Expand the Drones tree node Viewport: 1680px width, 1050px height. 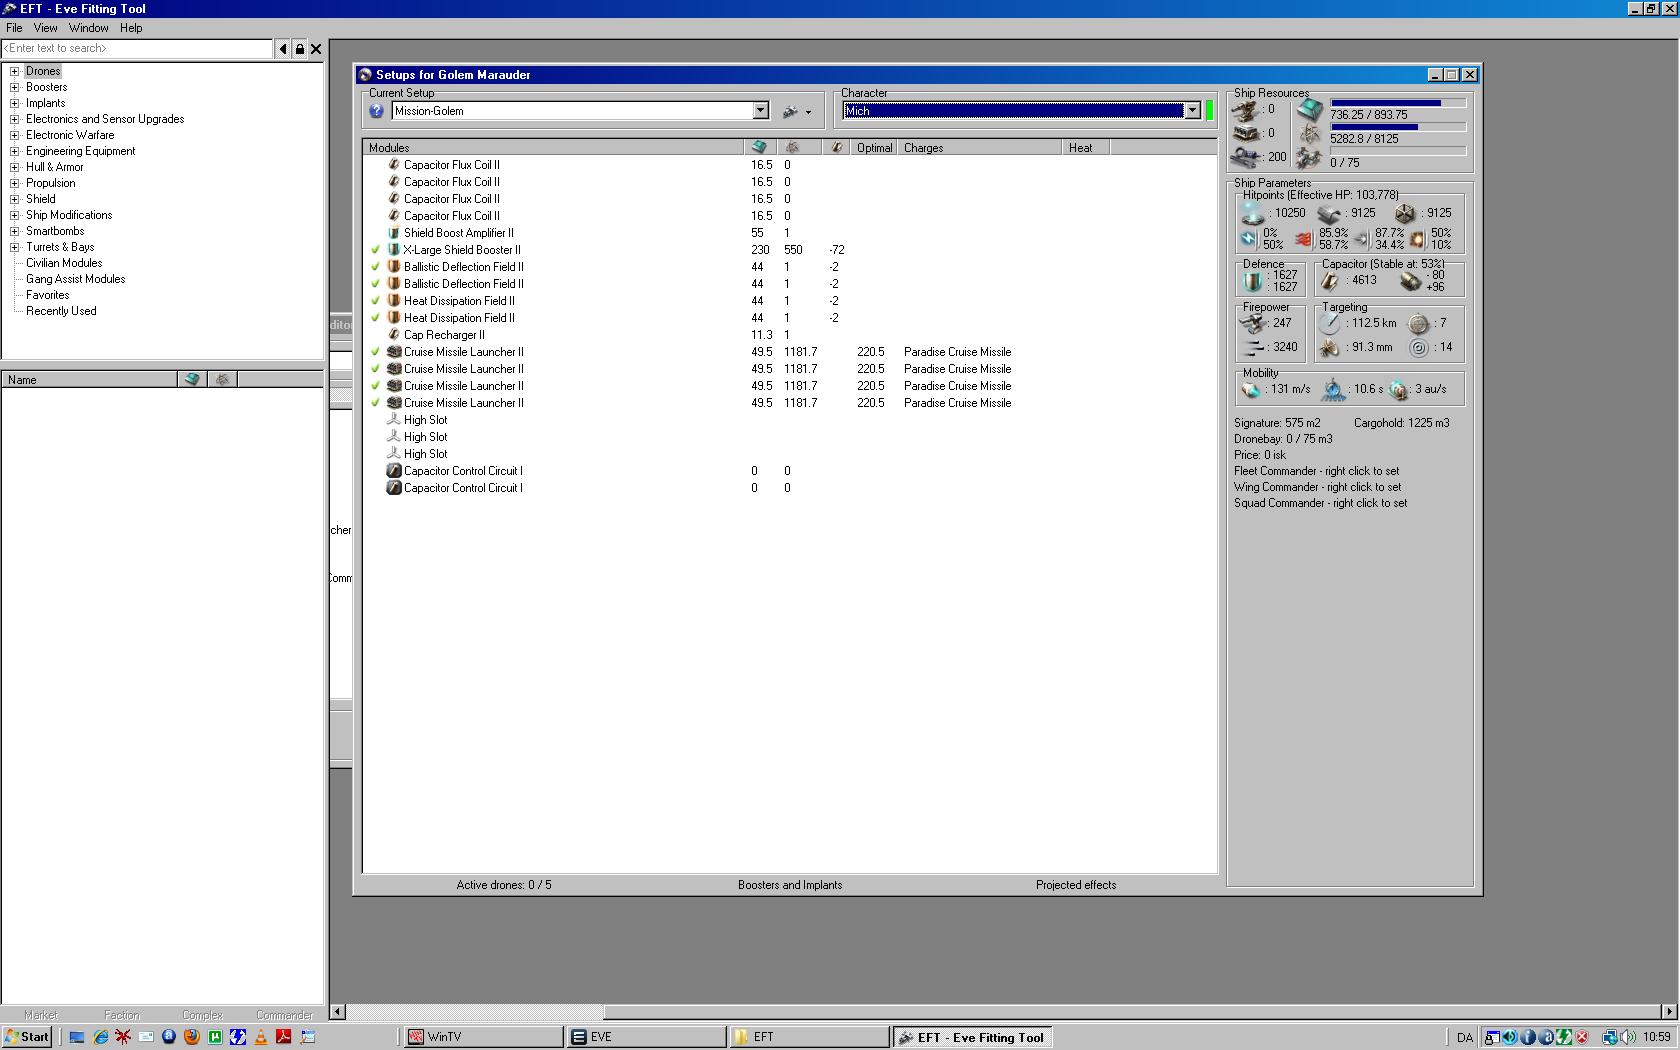(15, 71)
